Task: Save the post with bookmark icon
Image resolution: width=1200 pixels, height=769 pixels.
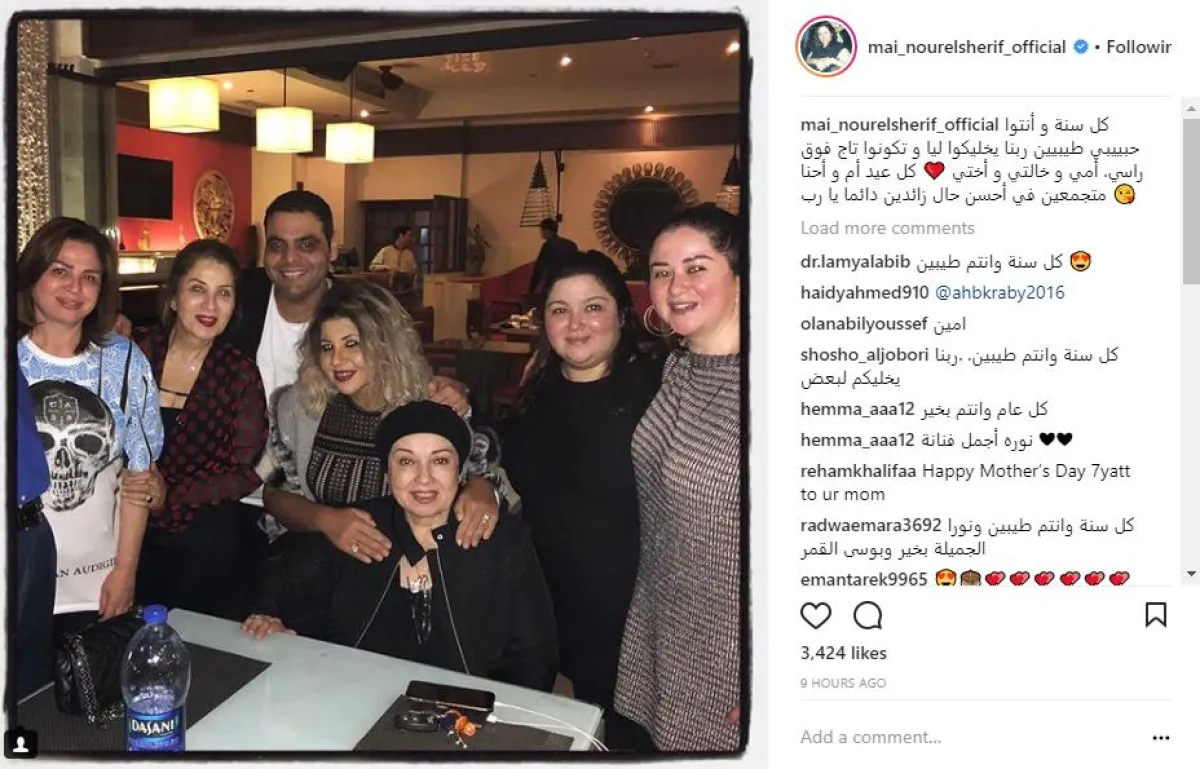Action: click(x=1155, y=615)
